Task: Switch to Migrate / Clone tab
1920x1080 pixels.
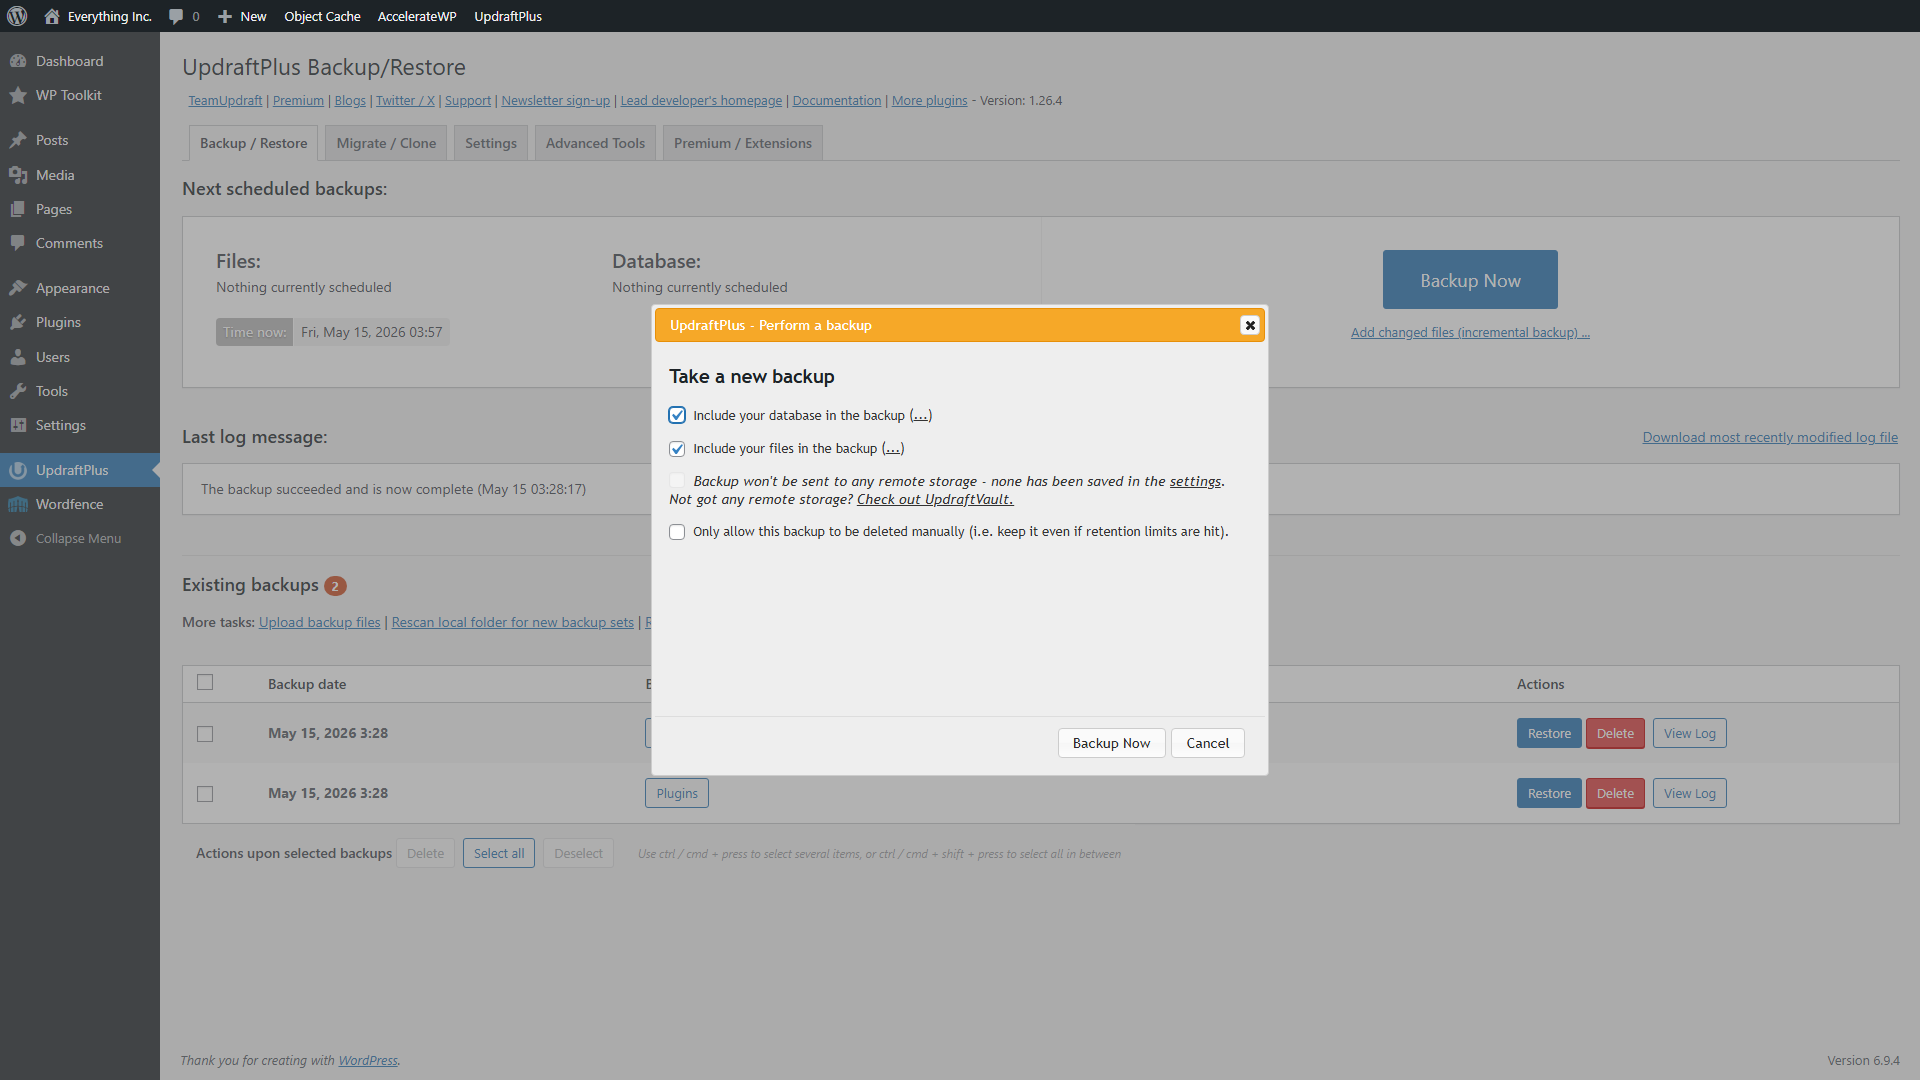Action: (x=386, y=143)
